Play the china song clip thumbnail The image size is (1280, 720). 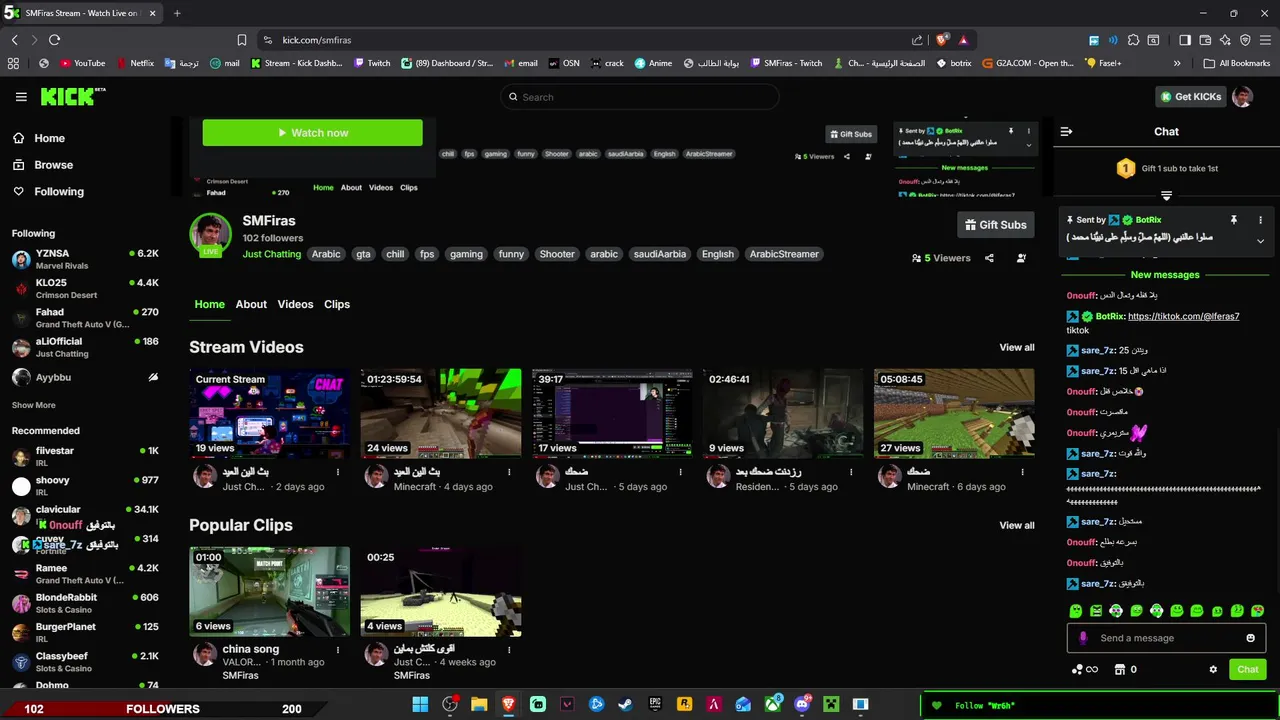[x=270, y=591]
